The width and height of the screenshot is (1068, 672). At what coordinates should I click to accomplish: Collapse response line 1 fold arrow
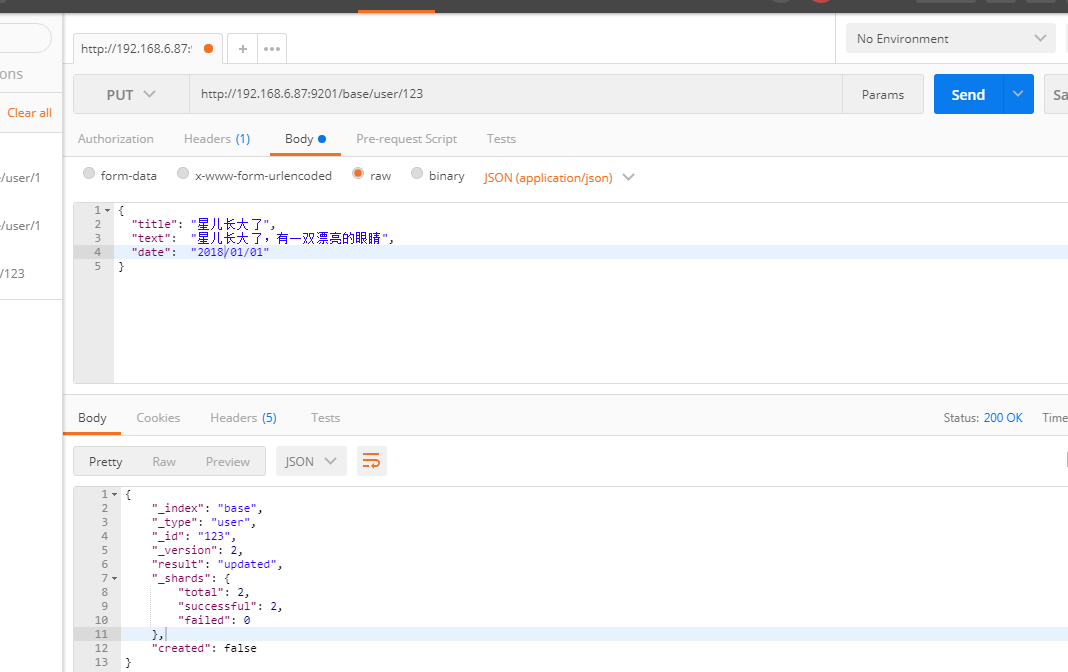(x=114, y=494)
